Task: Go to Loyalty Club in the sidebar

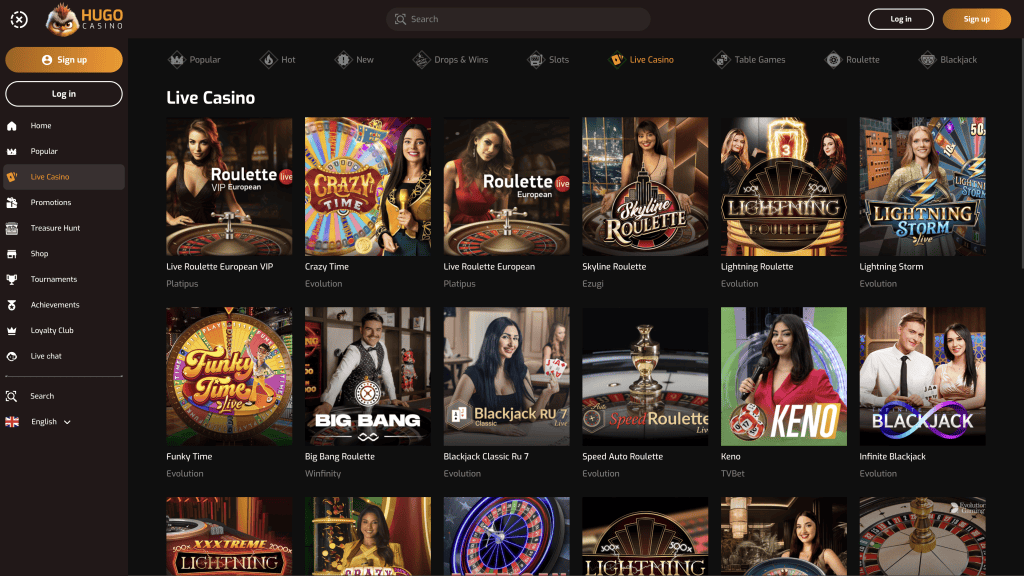Action: pyautogui.click(x=64, y=330)
